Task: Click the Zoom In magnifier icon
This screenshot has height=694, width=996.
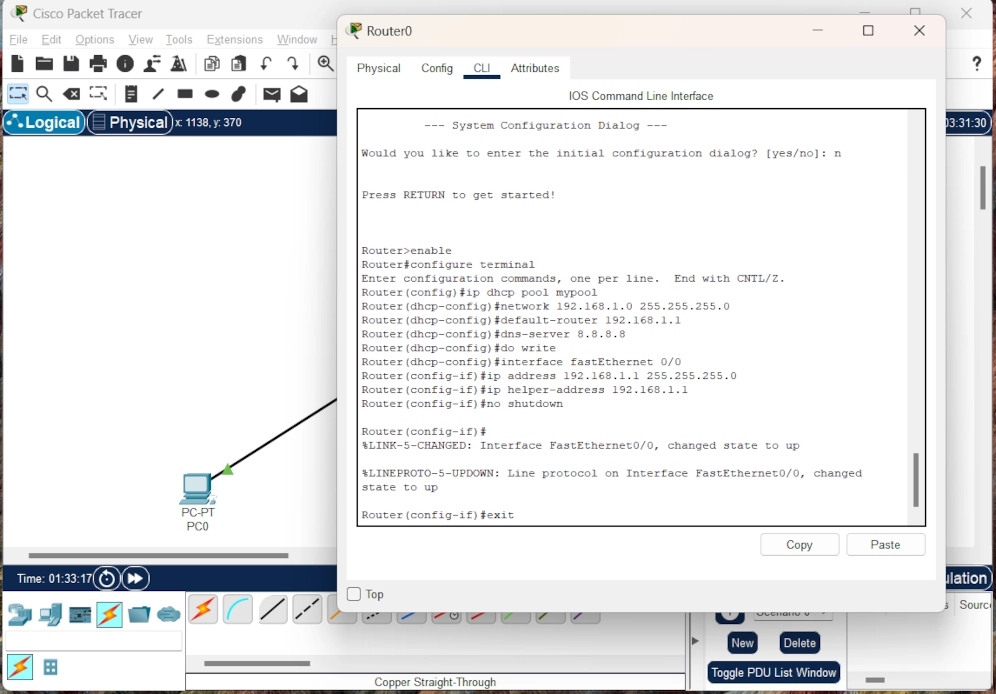Action: coord(325,63)
